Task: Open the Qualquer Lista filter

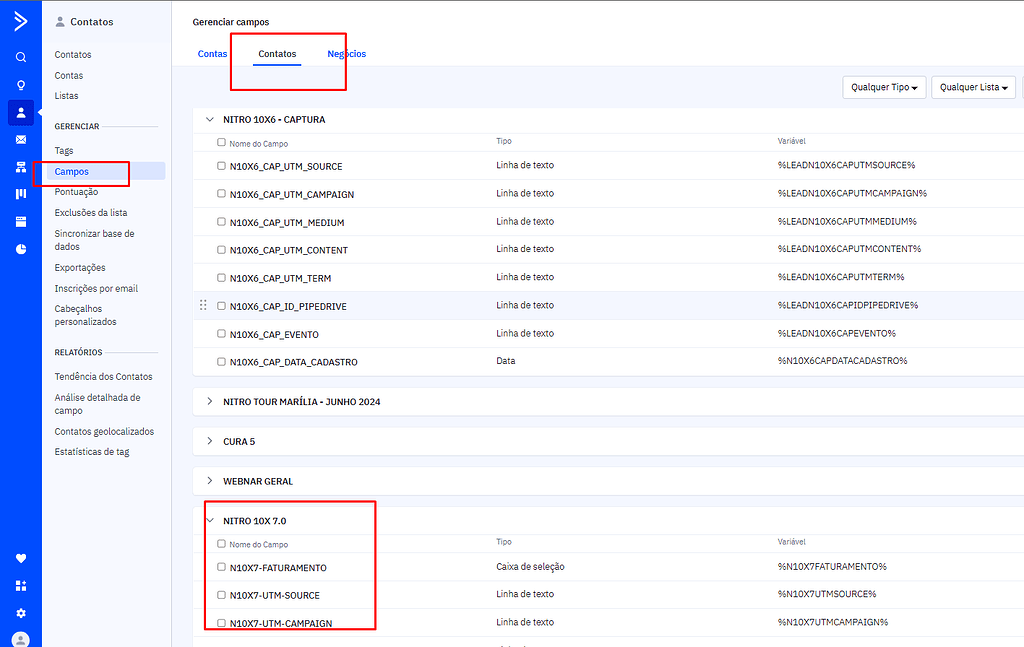Action: 972,87
